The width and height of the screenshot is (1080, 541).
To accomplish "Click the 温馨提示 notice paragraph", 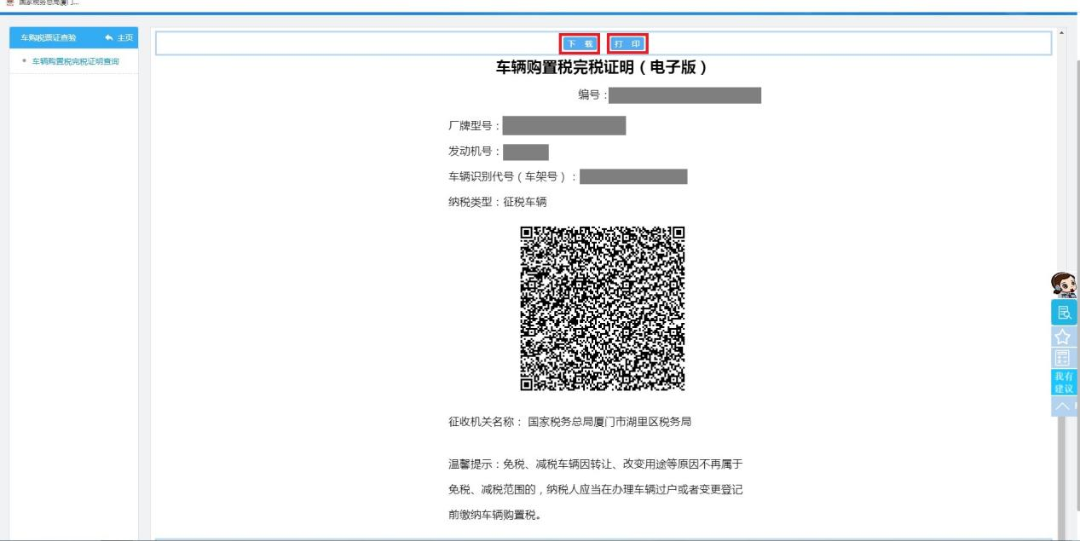I will pyautogui.click(x=595, y=489).
